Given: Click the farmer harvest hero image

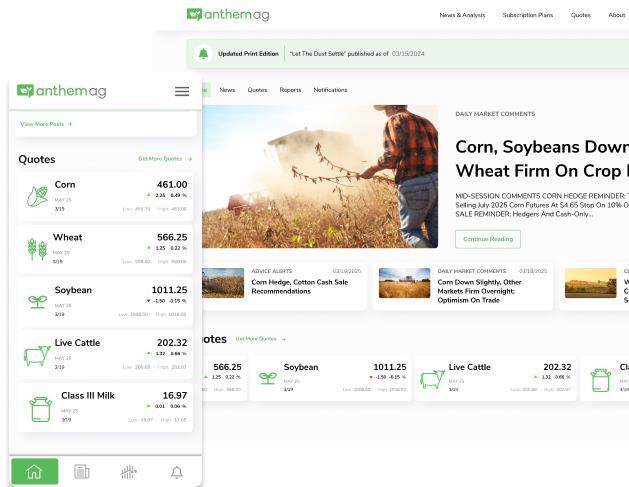Looking at the screenshot, I should [320, 177].
